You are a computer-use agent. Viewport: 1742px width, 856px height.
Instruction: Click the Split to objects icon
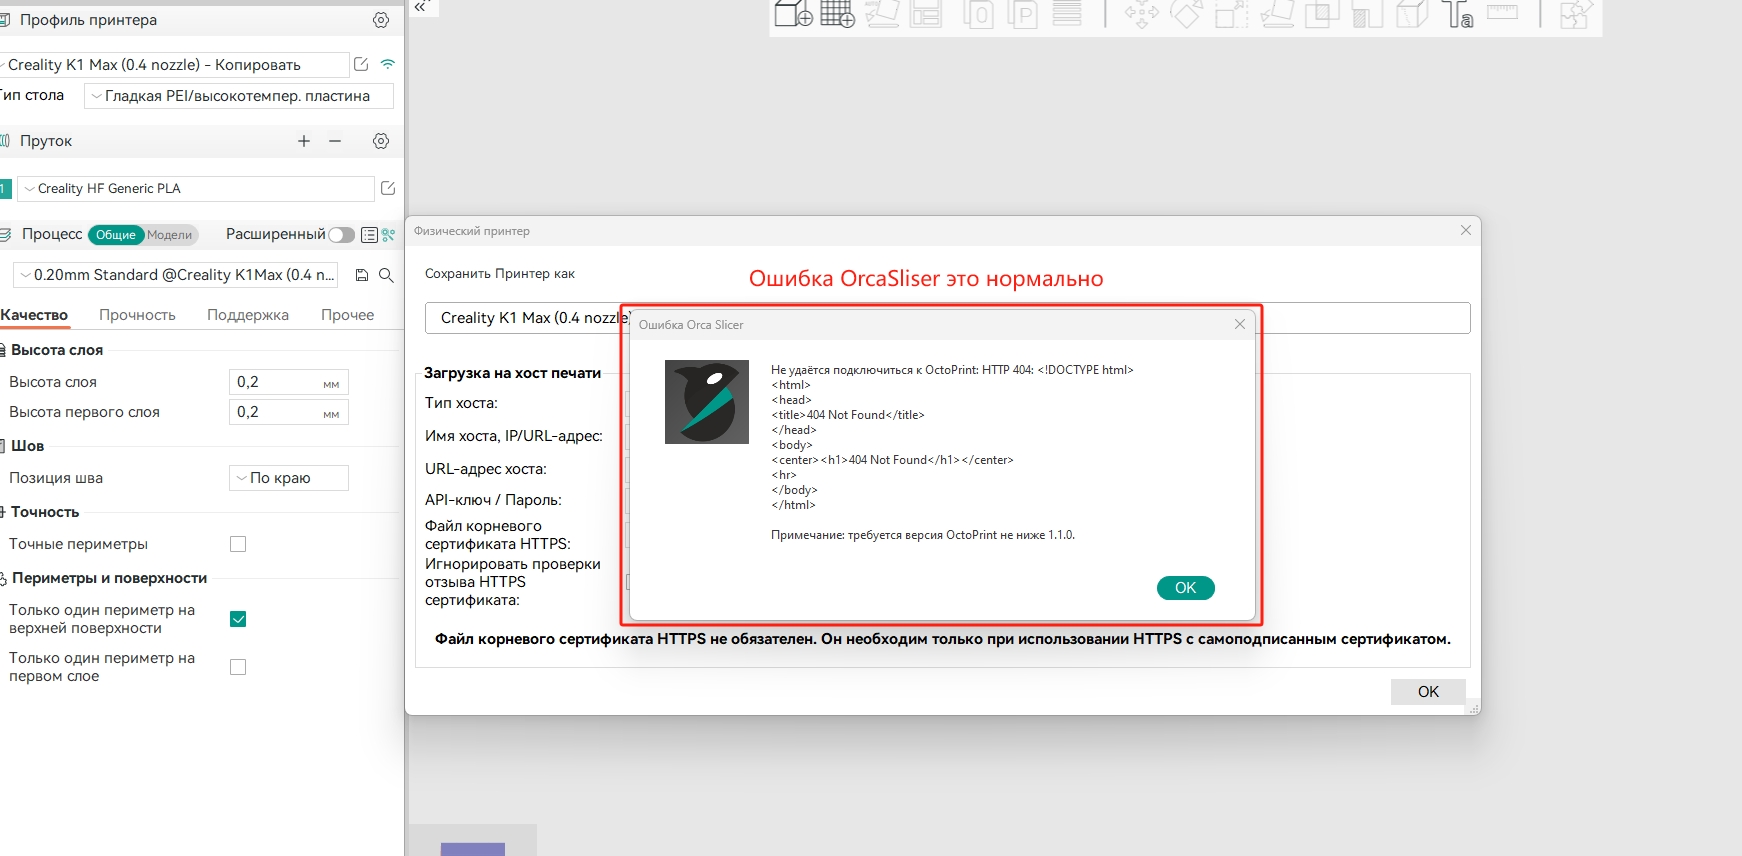click(x=978, y=13)
